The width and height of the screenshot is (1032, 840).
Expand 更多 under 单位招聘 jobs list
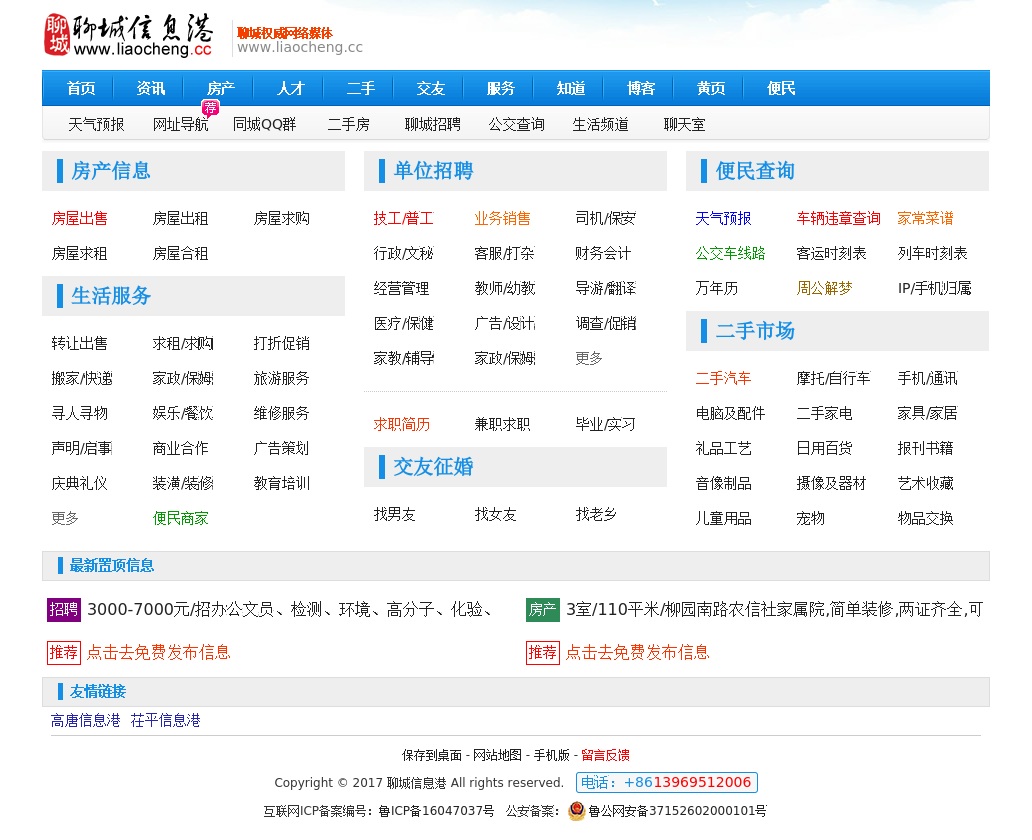(589, 359)
